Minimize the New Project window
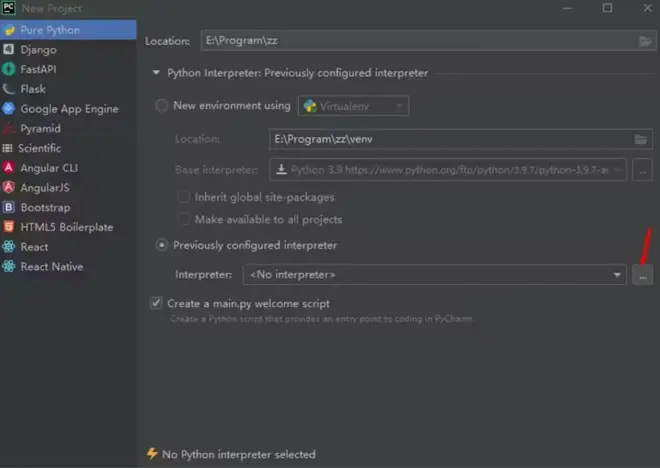Viewport: 660px width, 468px height. (567, 8)
